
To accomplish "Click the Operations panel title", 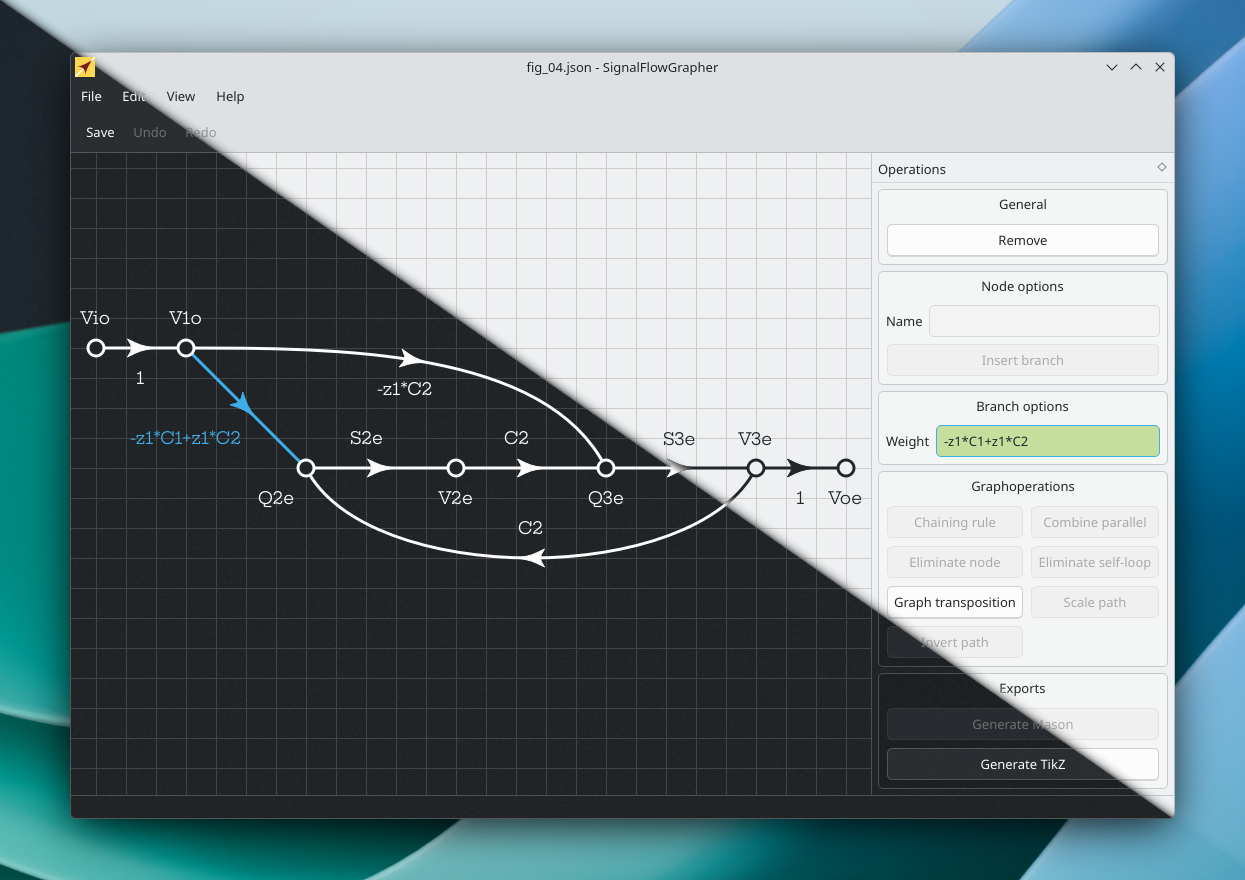I will pyautogui.click(x=912, y=169).
